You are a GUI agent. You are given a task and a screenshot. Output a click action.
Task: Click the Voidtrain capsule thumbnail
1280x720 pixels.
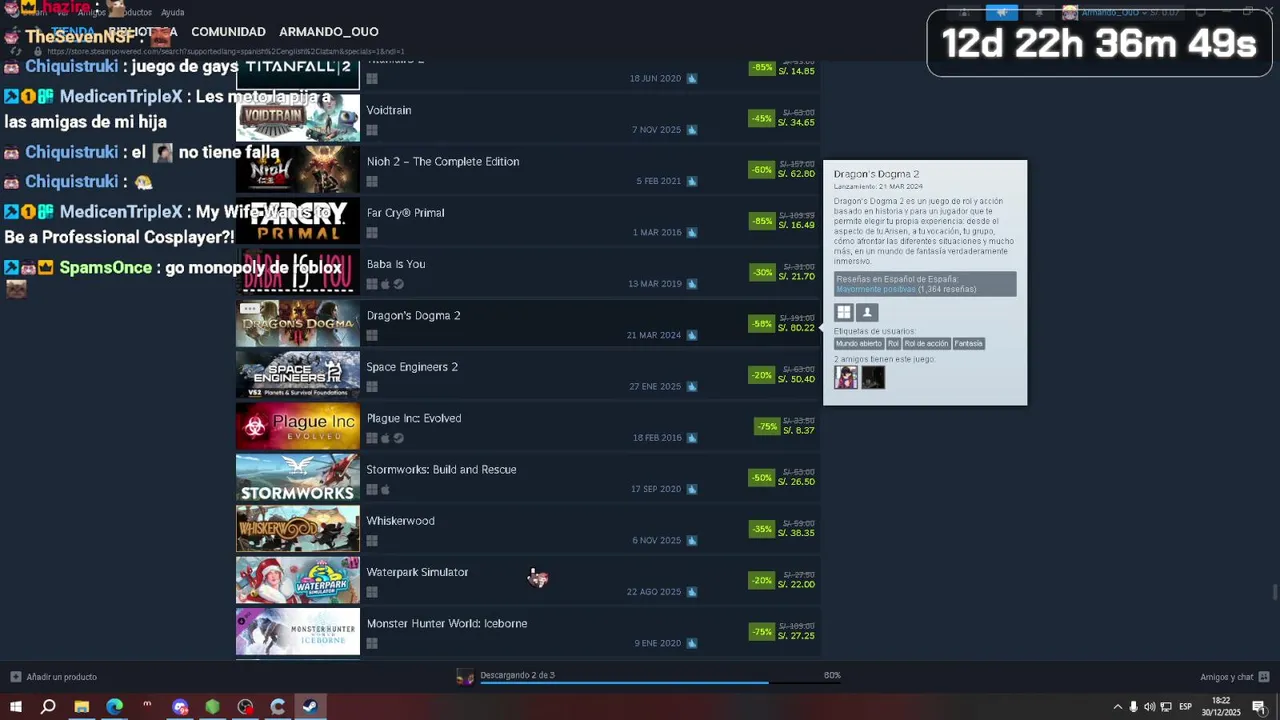[297, 118]
